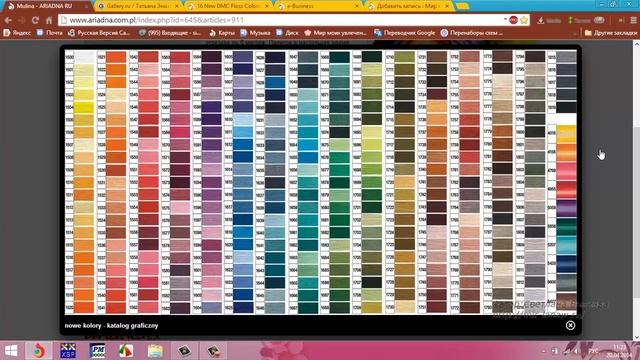
Task: Close the color catalog lightbox
Action: [x=571, y=325]
